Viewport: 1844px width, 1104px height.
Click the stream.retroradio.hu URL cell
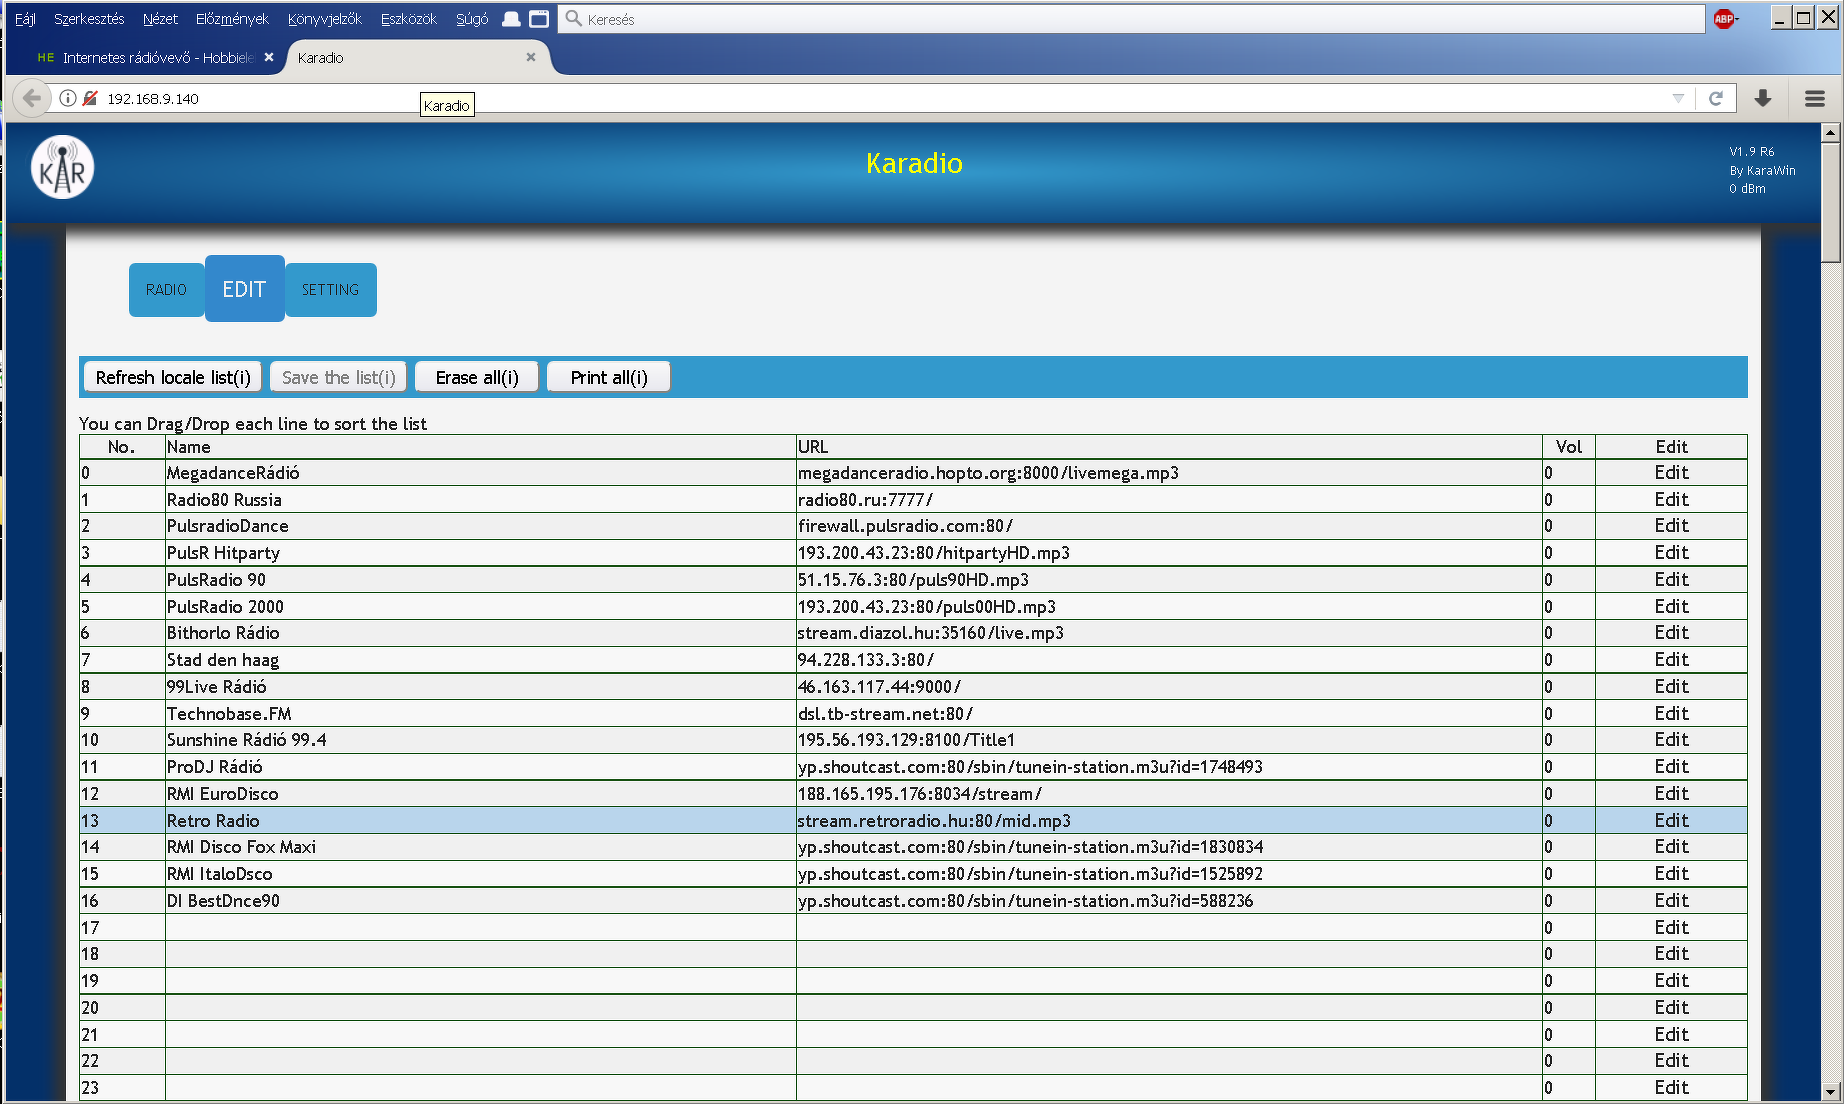point(1169,821)
